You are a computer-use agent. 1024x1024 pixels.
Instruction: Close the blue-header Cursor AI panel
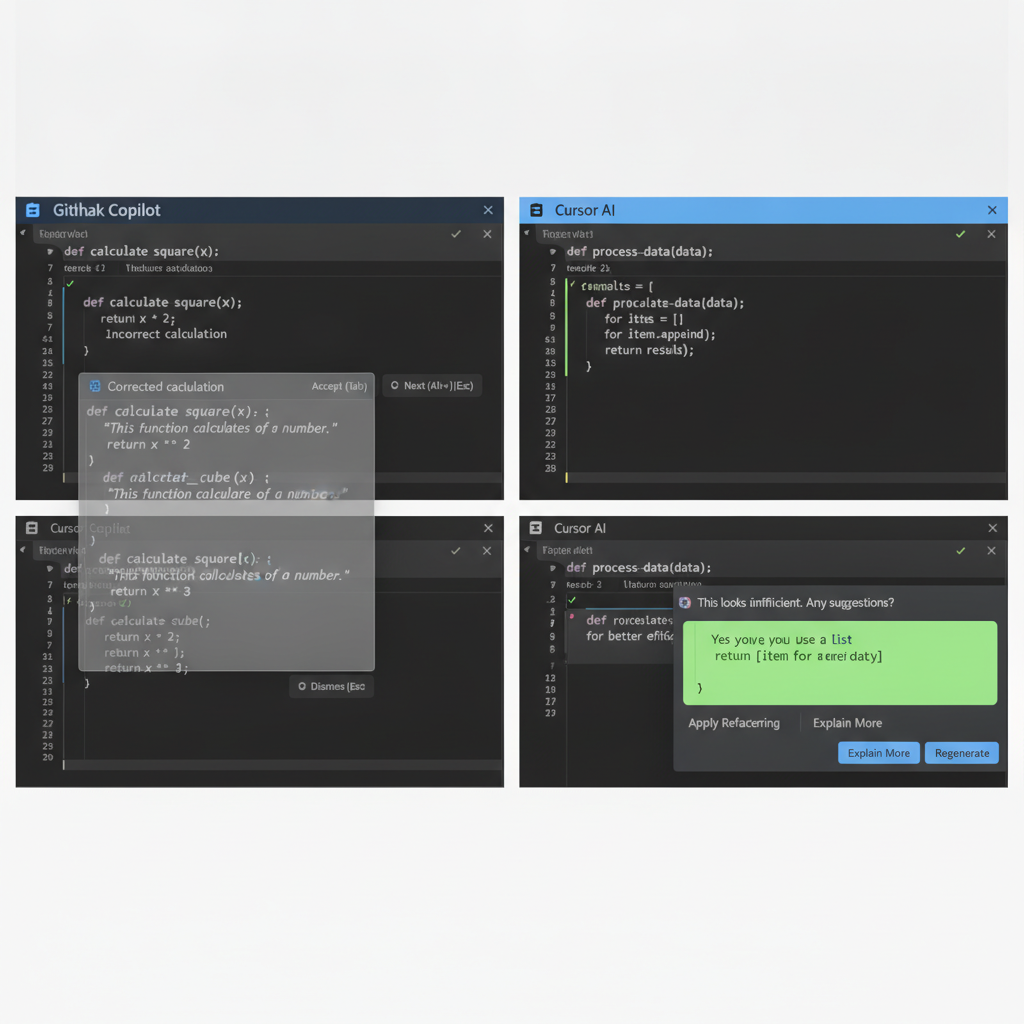click(x=992, y=210)
